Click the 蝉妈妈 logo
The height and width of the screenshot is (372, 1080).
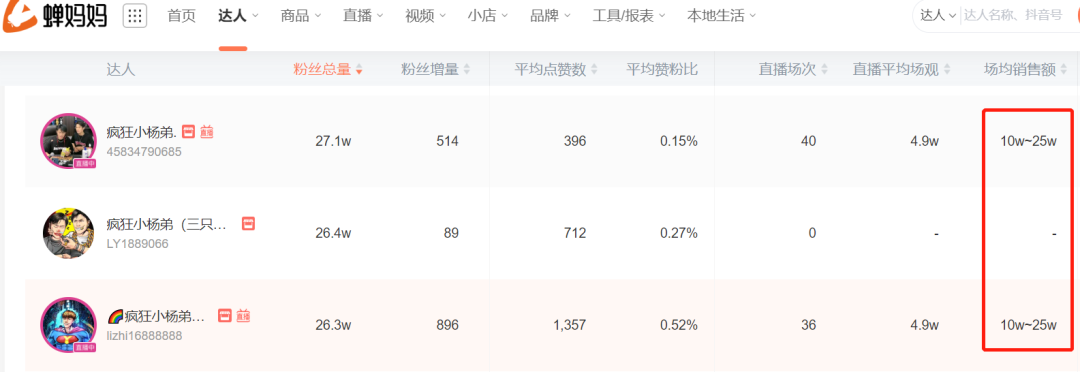tap(54, 16)
